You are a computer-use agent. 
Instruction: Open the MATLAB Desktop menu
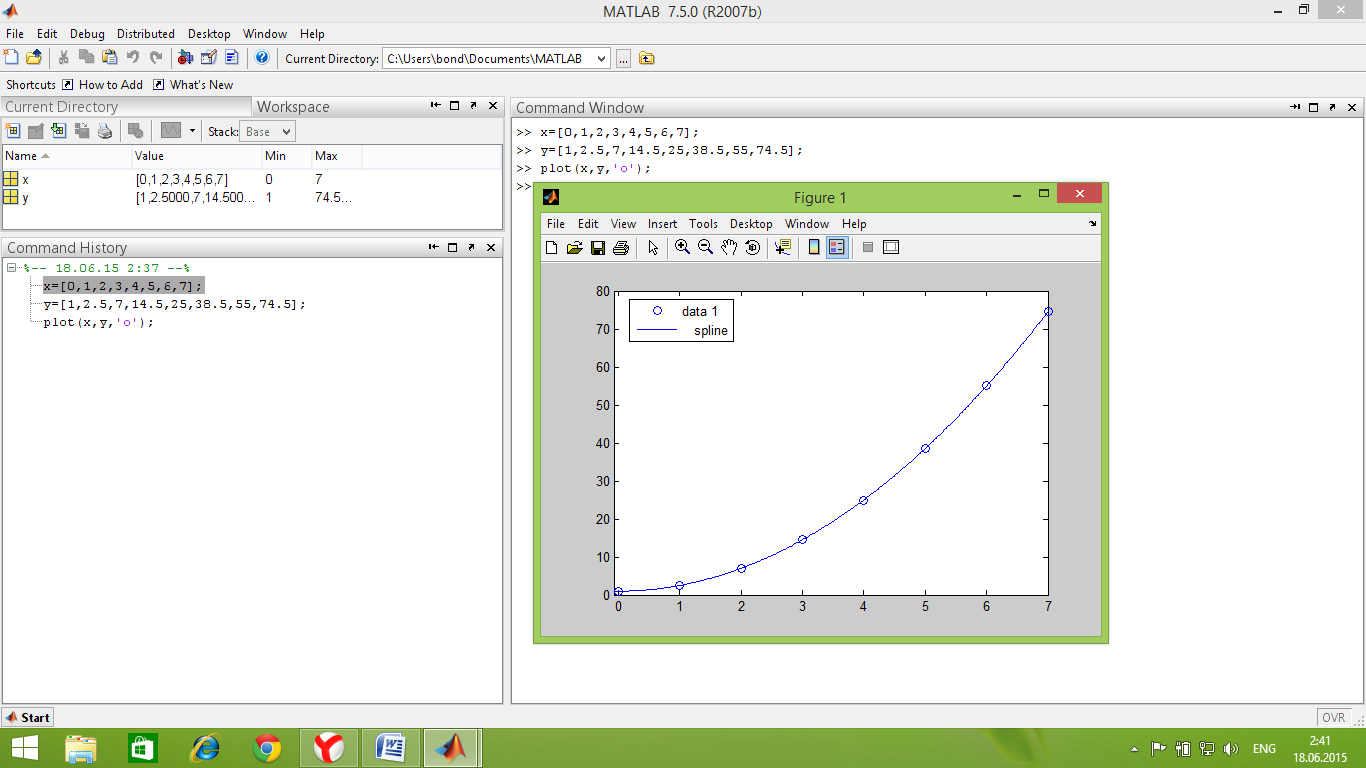pos(209,34)
